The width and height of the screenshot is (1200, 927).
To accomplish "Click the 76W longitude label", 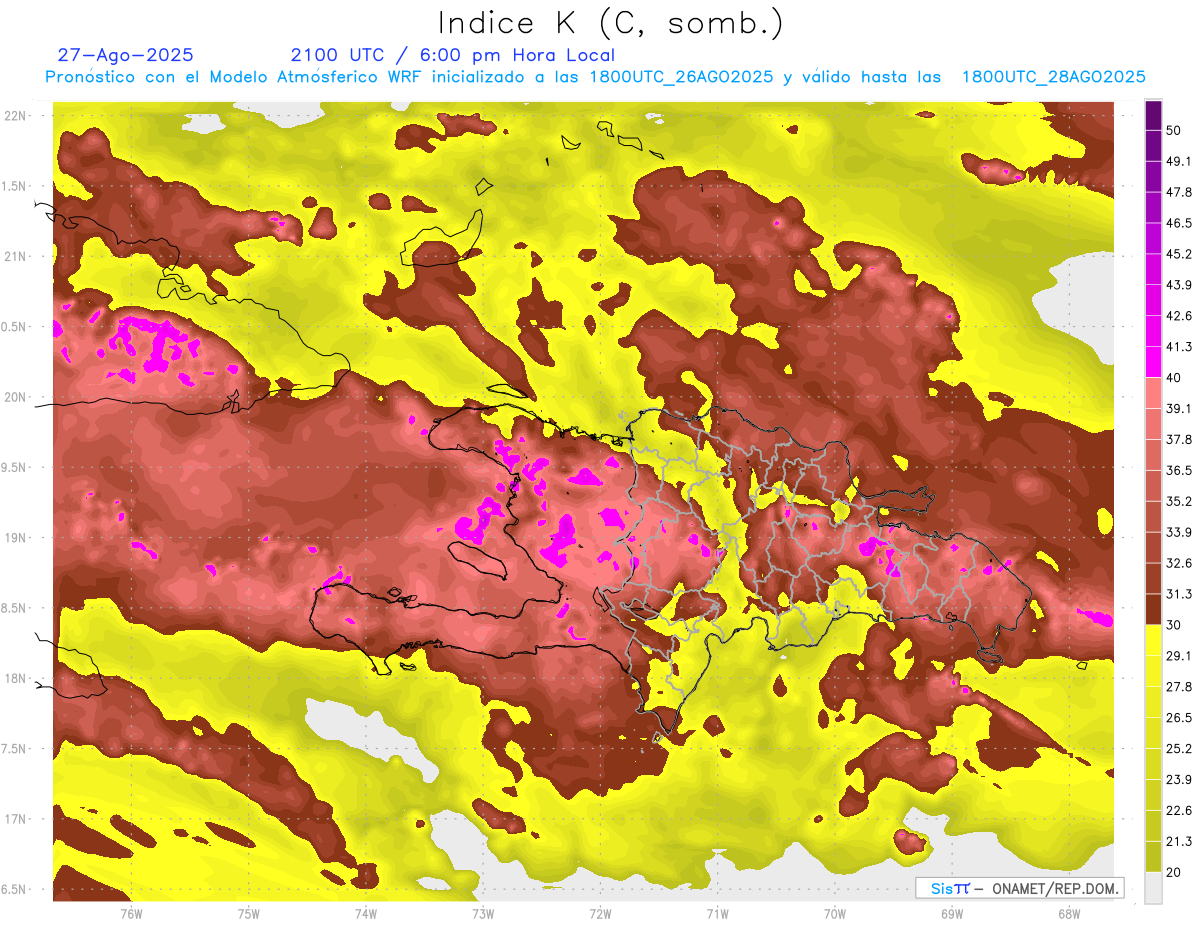I will click(x=131, y=913).
